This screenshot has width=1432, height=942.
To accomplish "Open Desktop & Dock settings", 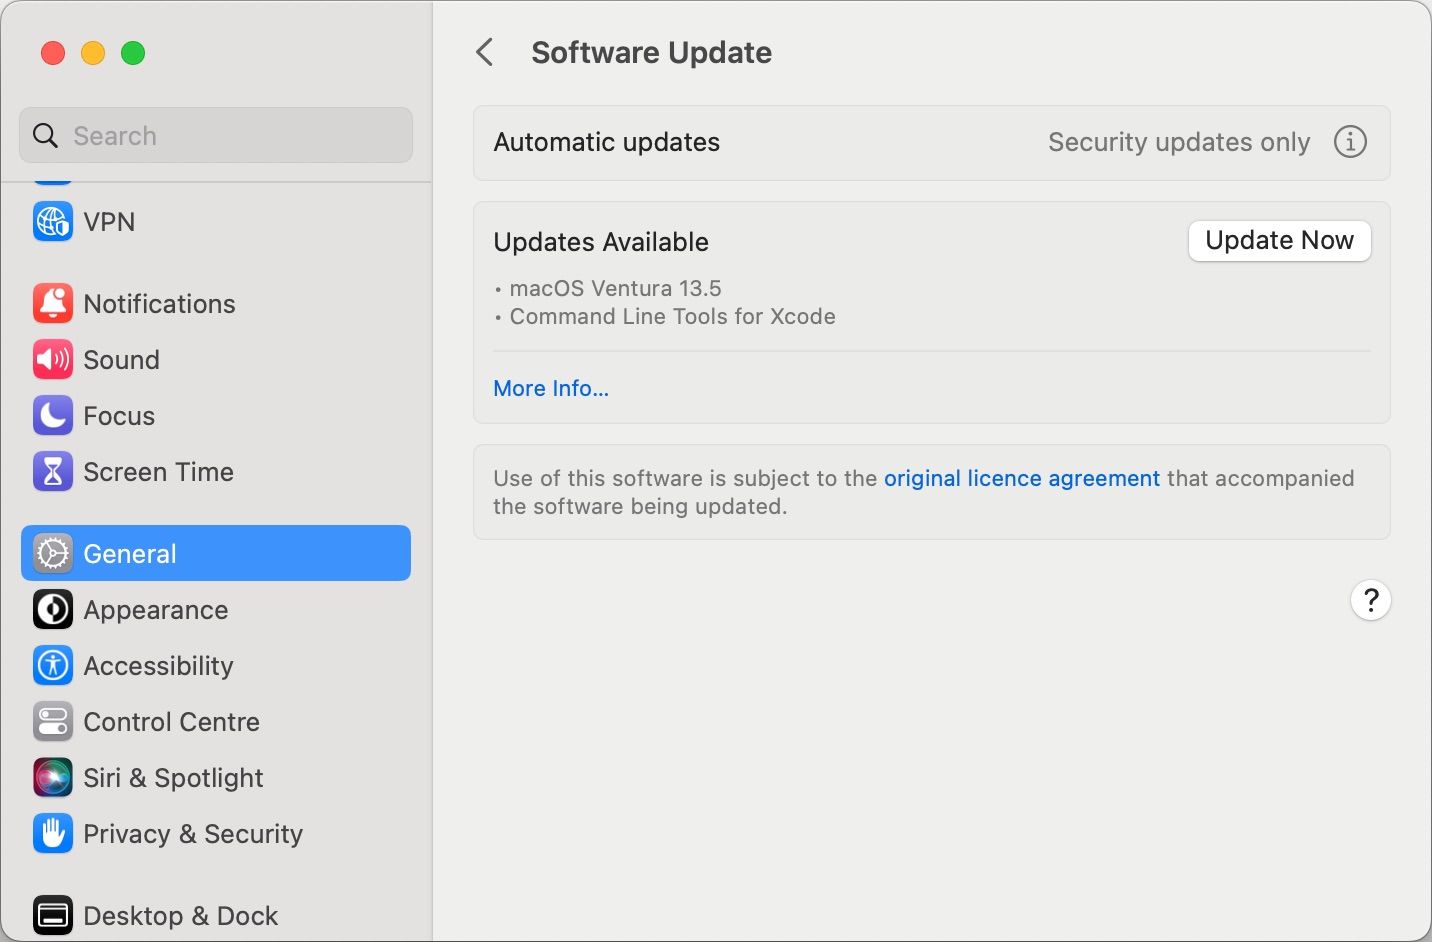I will [180, 914].
